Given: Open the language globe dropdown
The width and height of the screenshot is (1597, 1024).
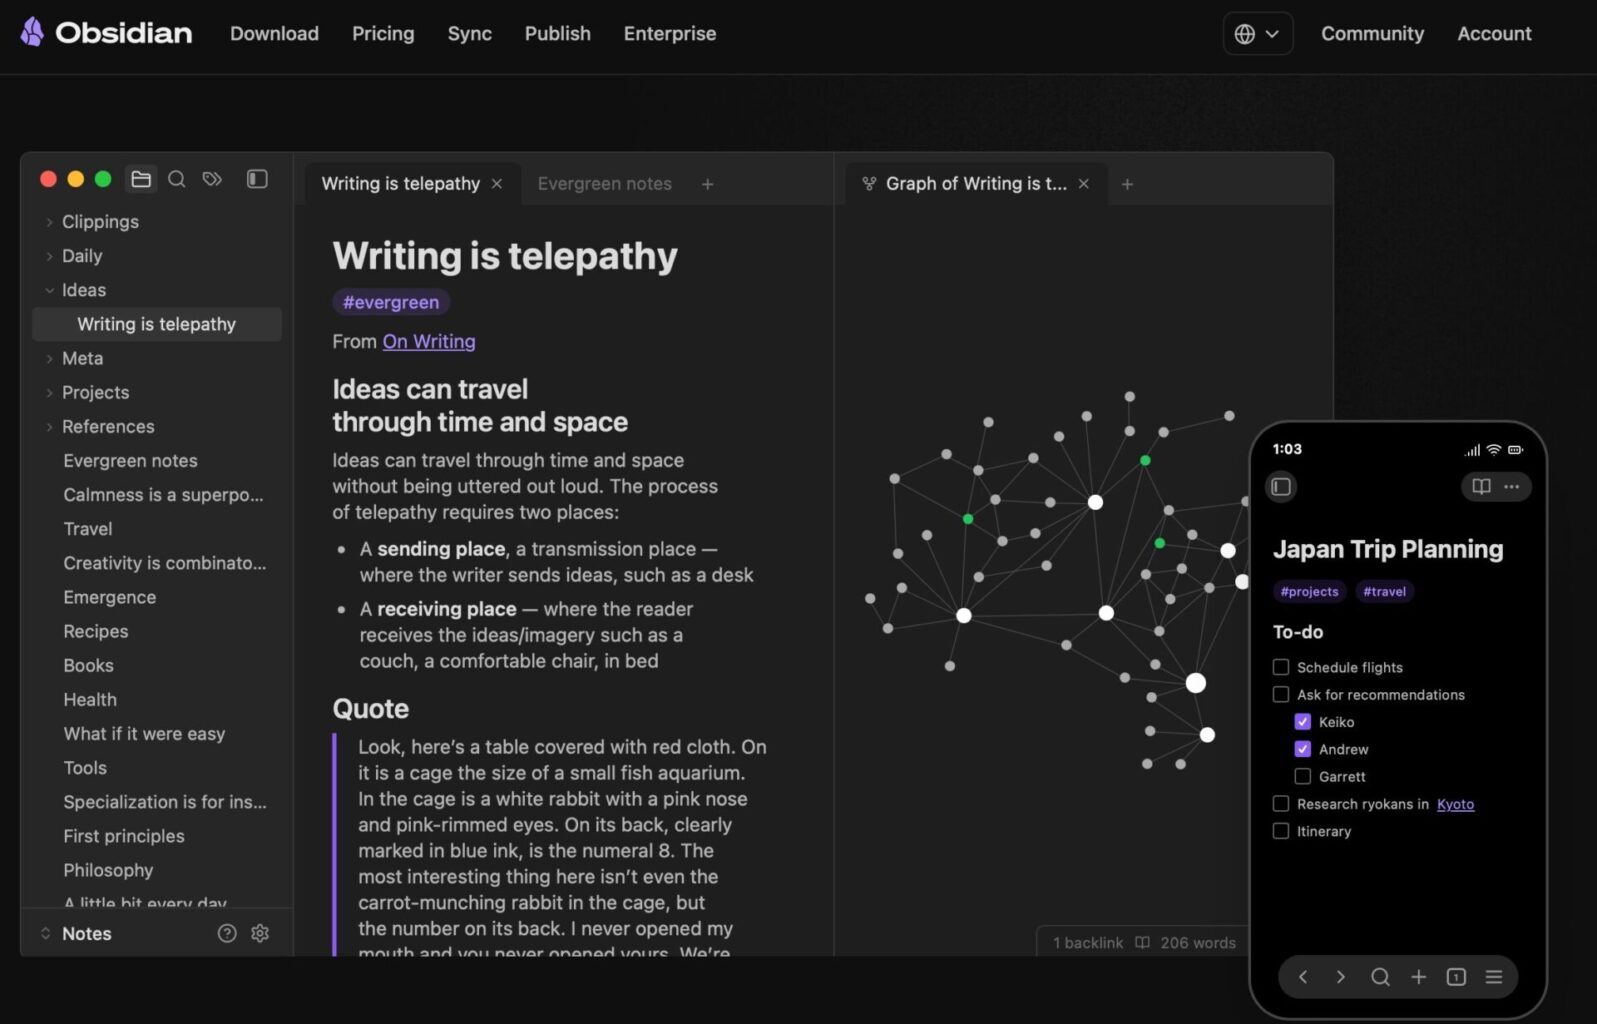Looking at the screenshot, I should (x=1257, y=34).
